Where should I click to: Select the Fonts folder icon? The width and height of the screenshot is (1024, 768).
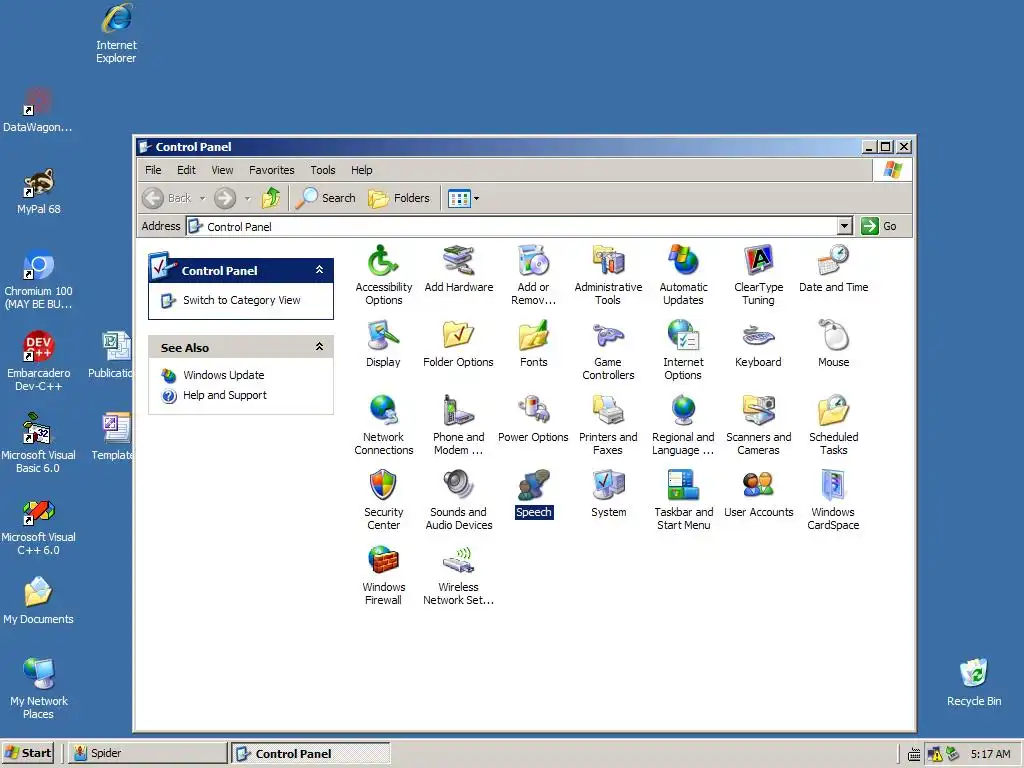(x=534, y=335)
